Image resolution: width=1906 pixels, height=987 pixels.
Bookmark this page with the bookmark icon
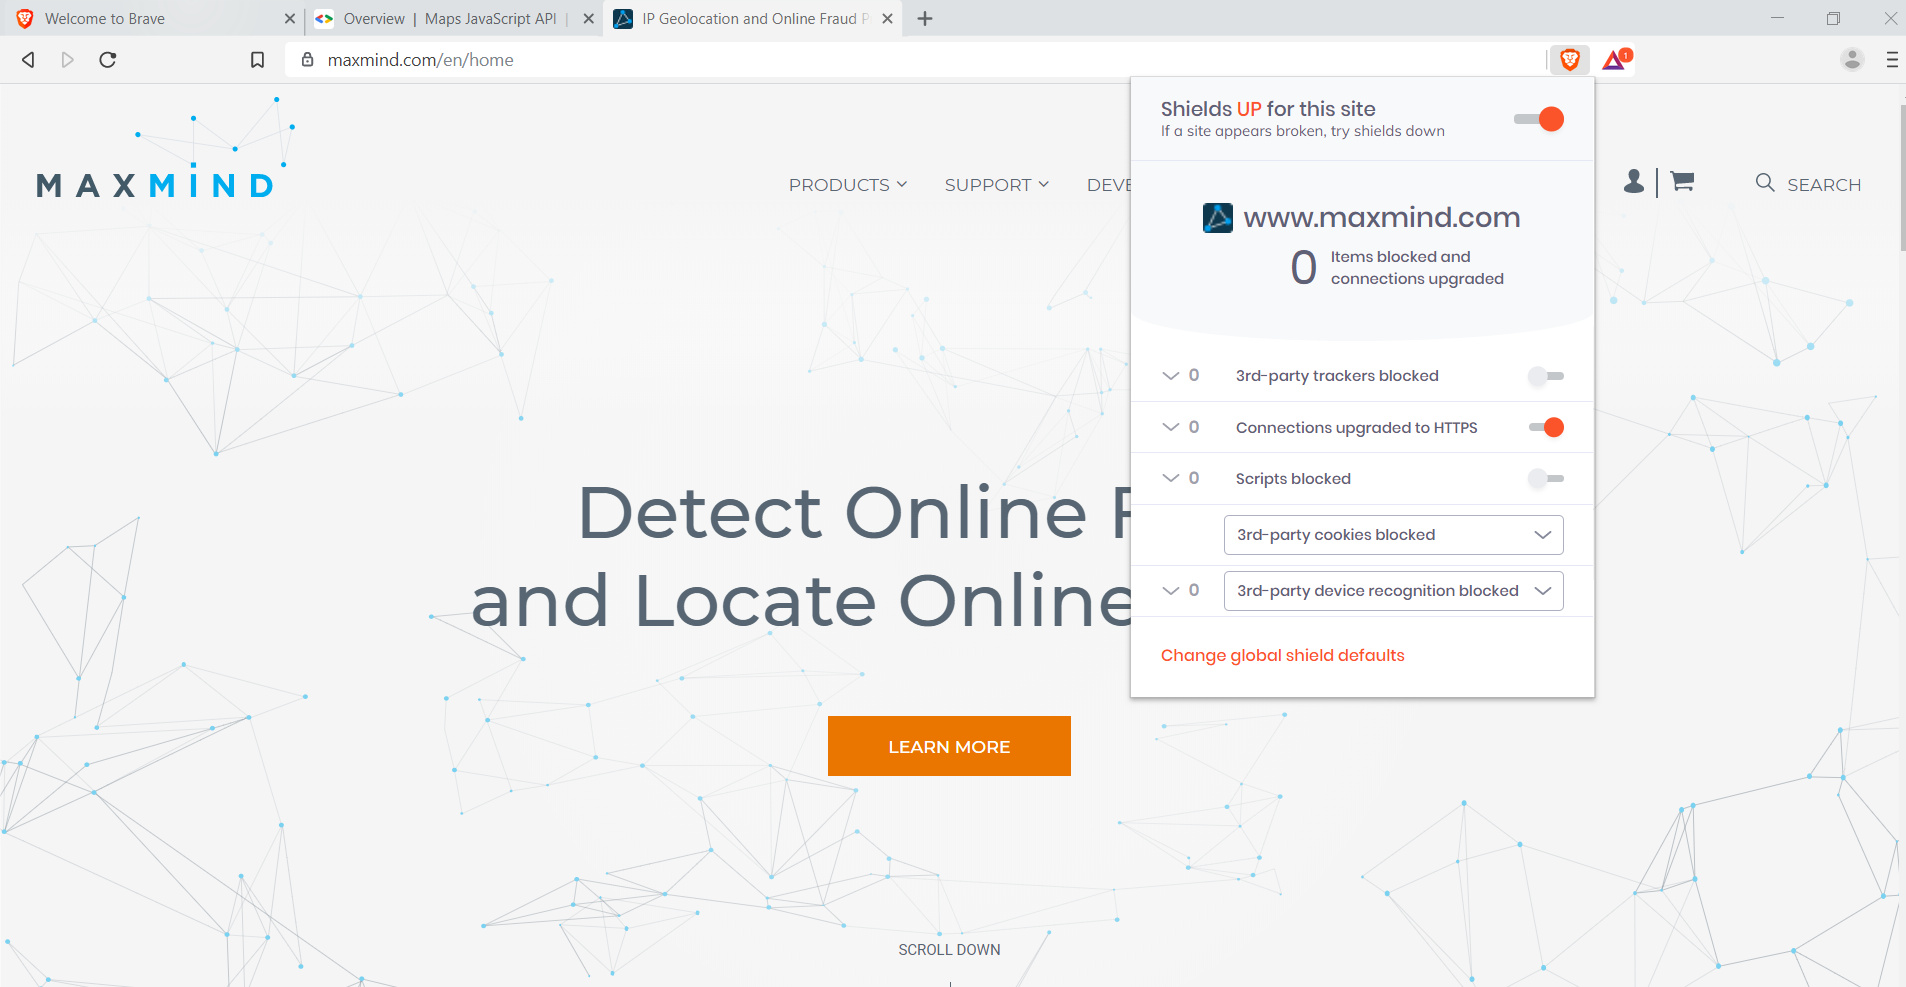coord(257,60)
